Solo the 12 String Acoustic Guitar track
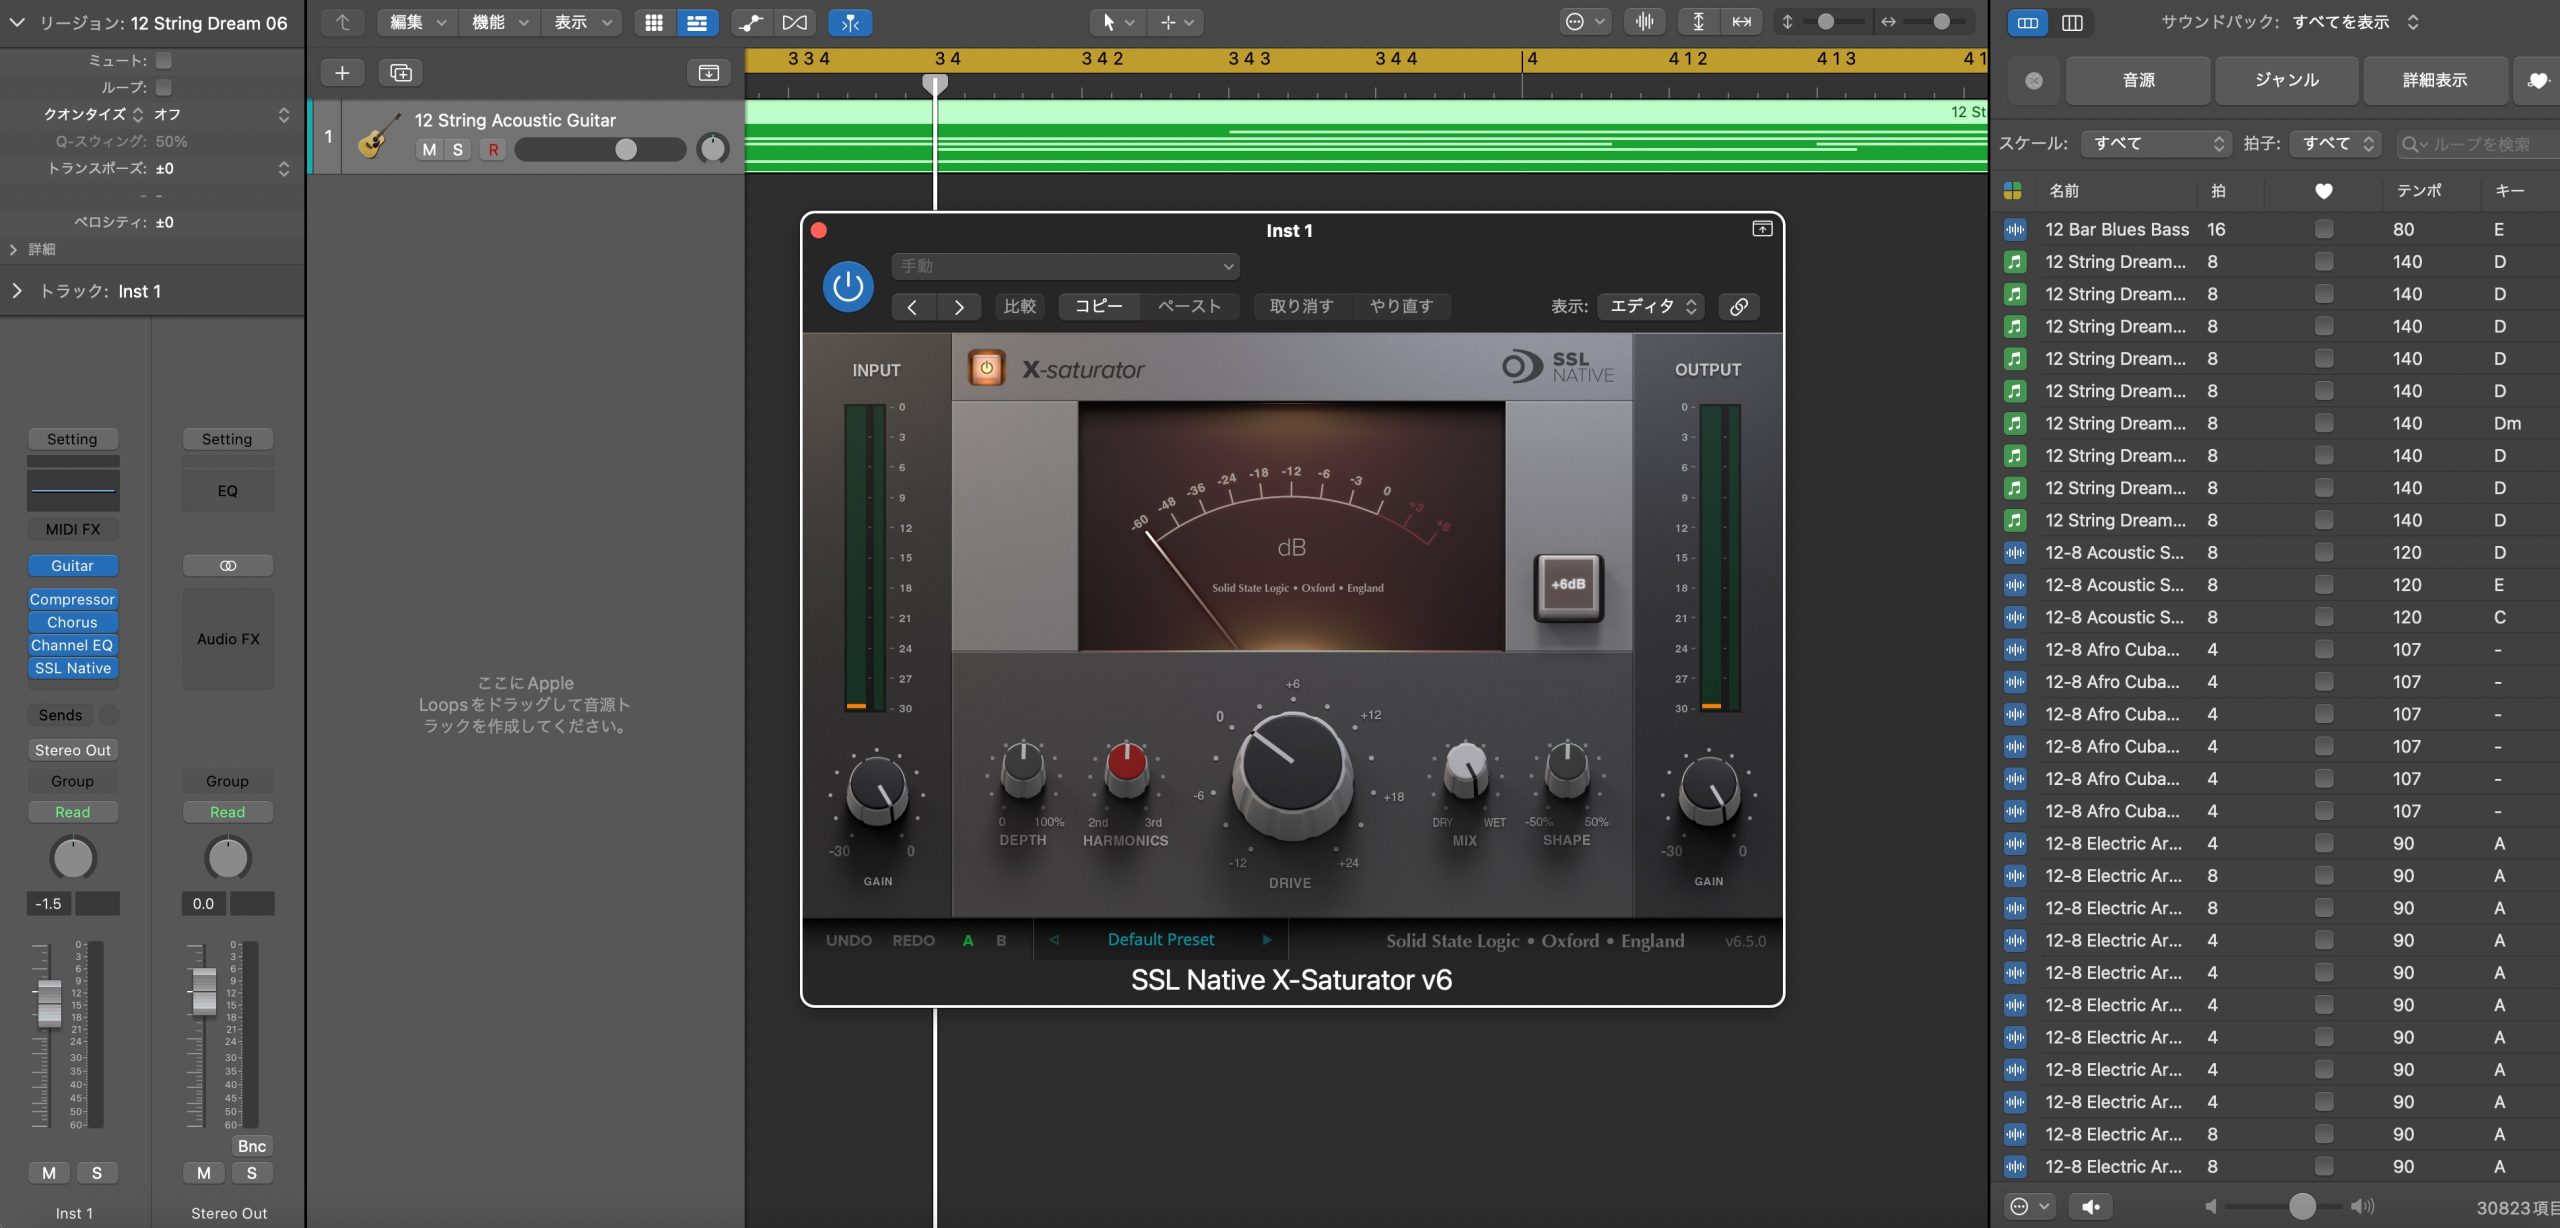The width and height of the screenshot is (2560, 1228). [458, 150]
